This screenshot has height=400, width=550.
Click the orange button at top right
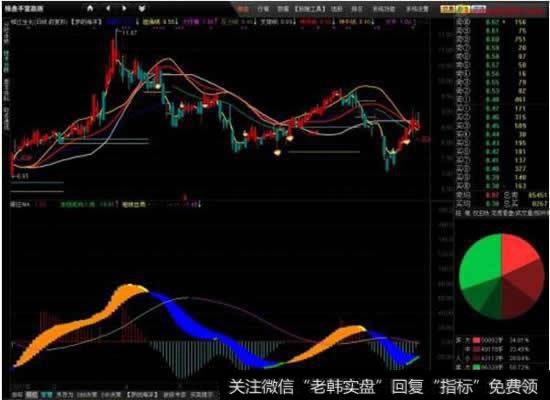448,9
